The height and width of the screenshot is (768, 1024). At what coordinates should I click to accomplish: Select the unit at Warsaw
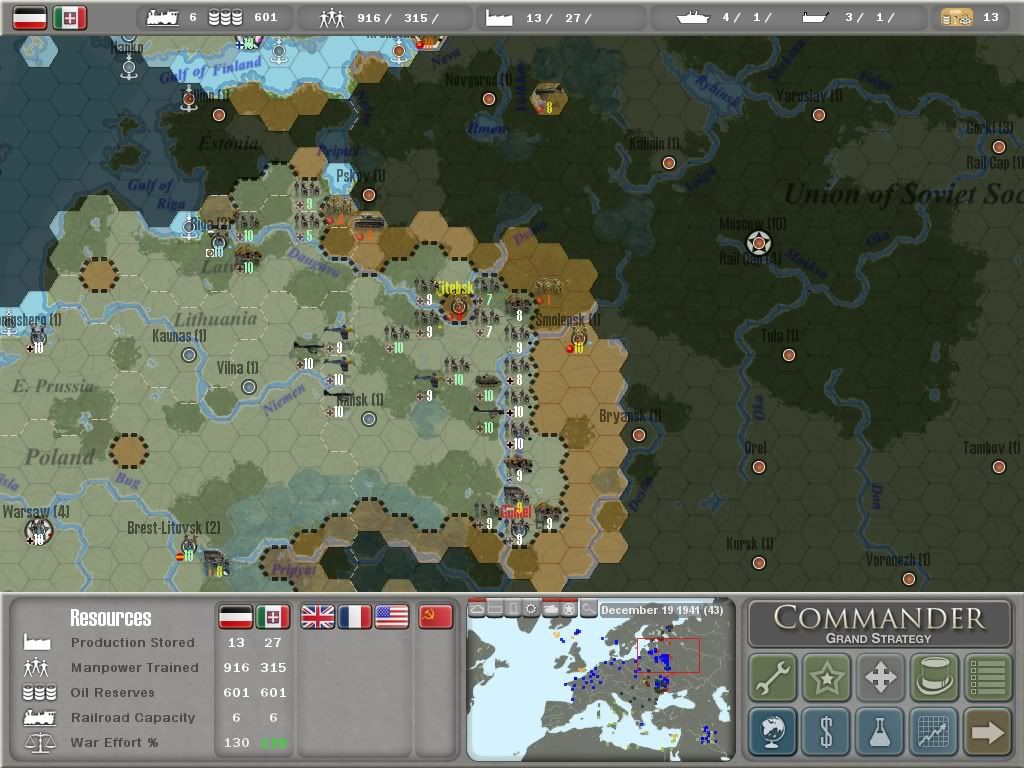click(38, 532)
